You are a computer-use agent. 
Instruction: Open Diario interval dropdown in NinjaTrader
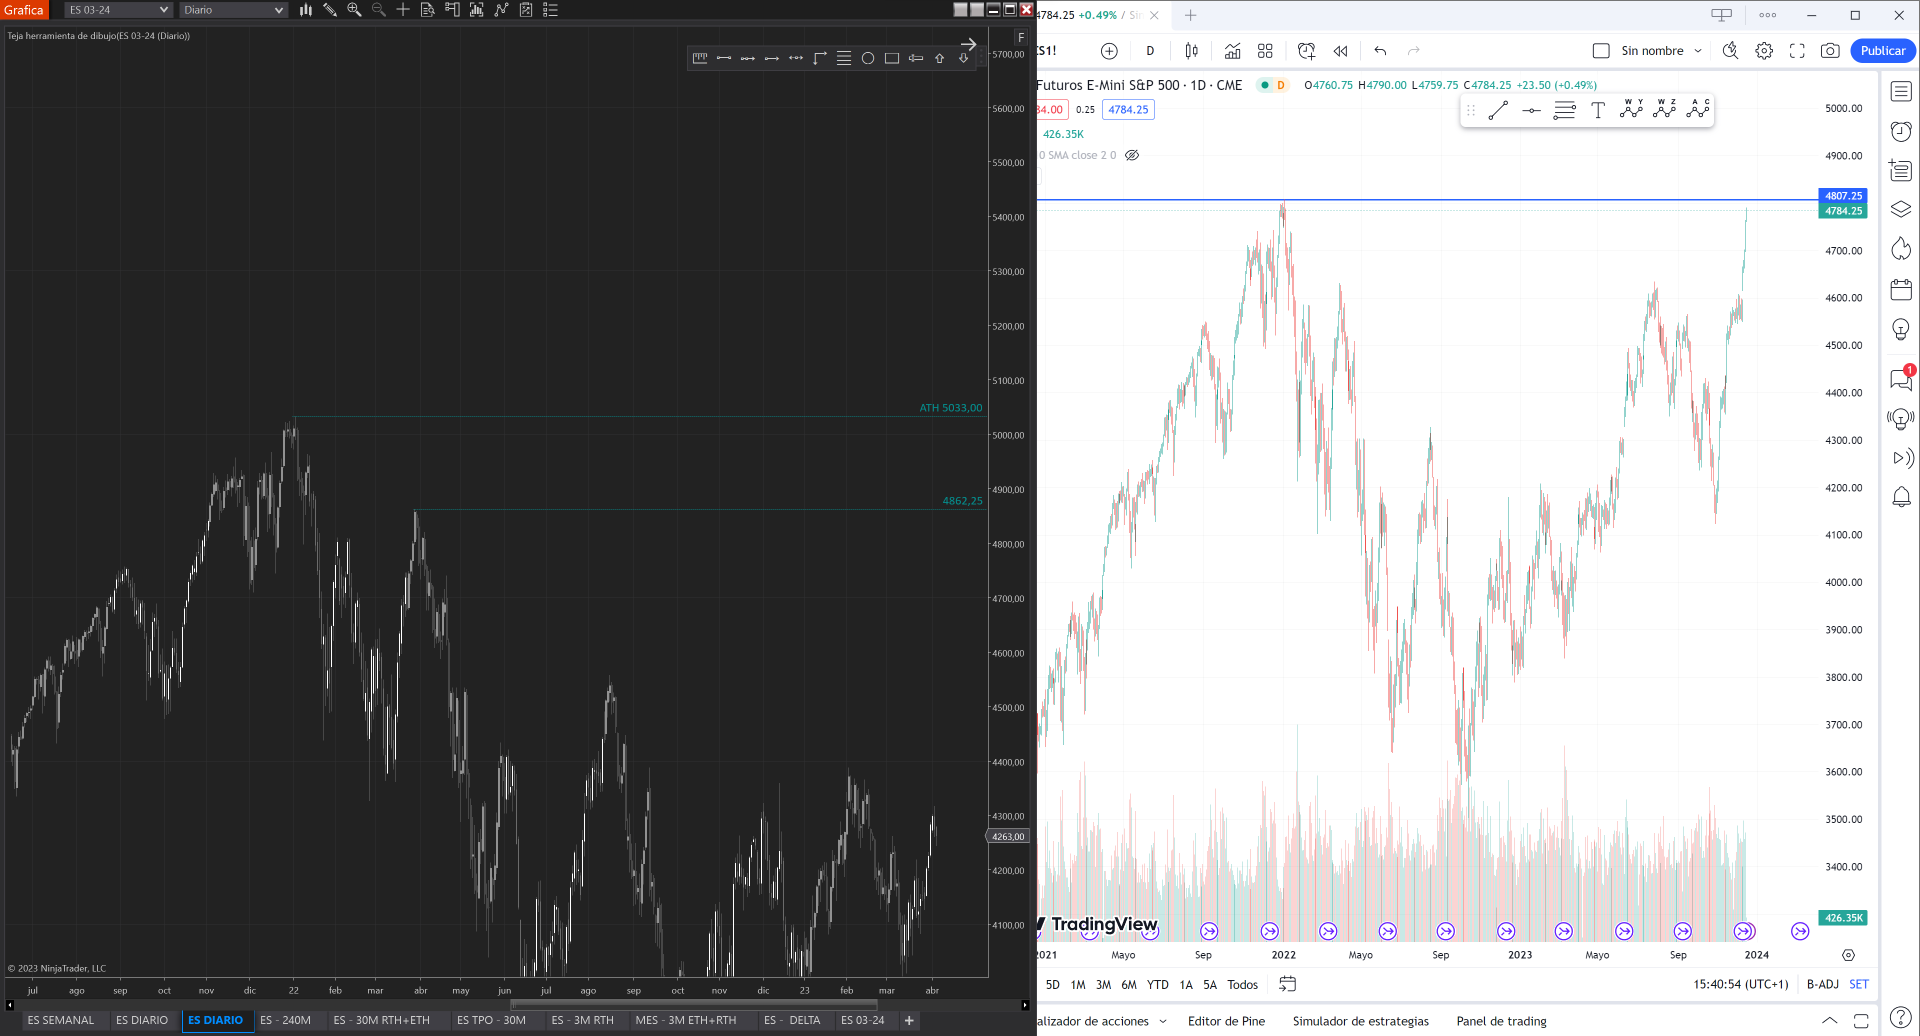(x=234, y=10)
